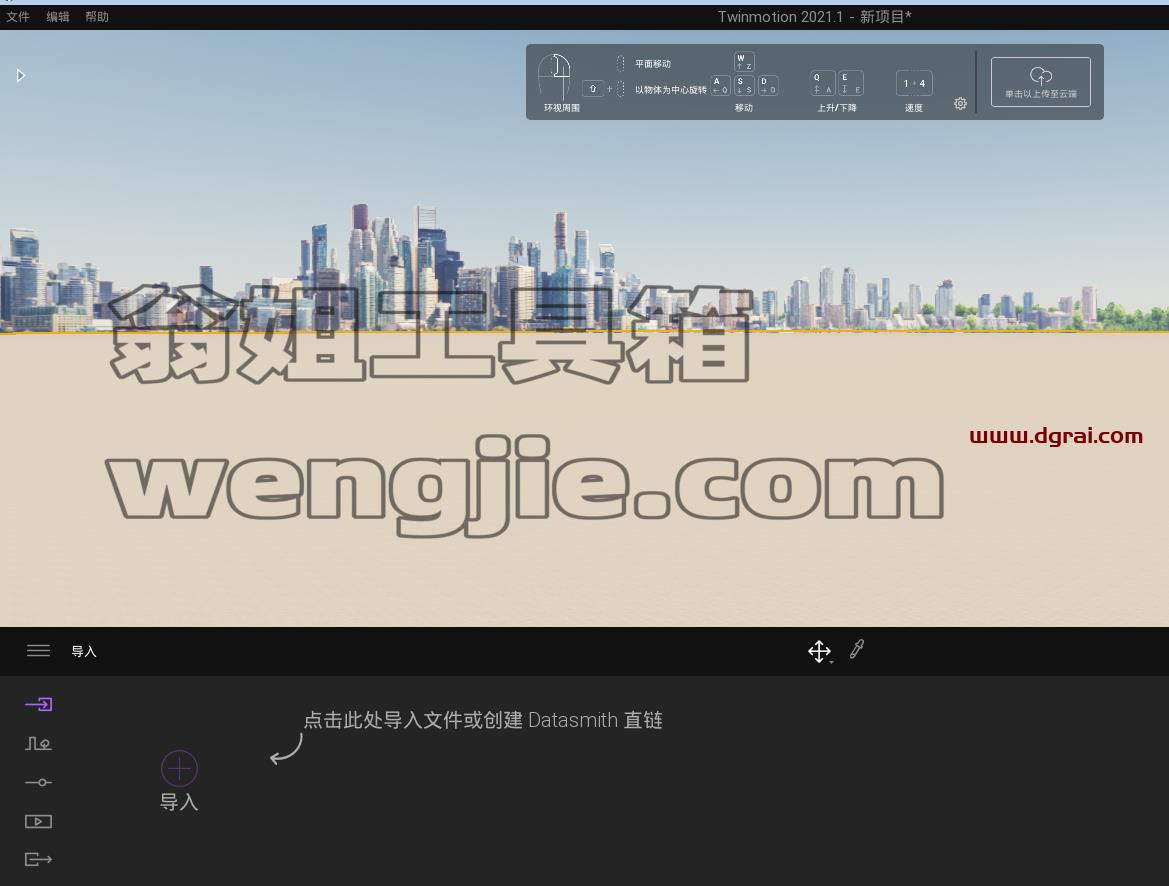Click the mouse look-around diagram
1169x886 pixels.
click(555, 76)
